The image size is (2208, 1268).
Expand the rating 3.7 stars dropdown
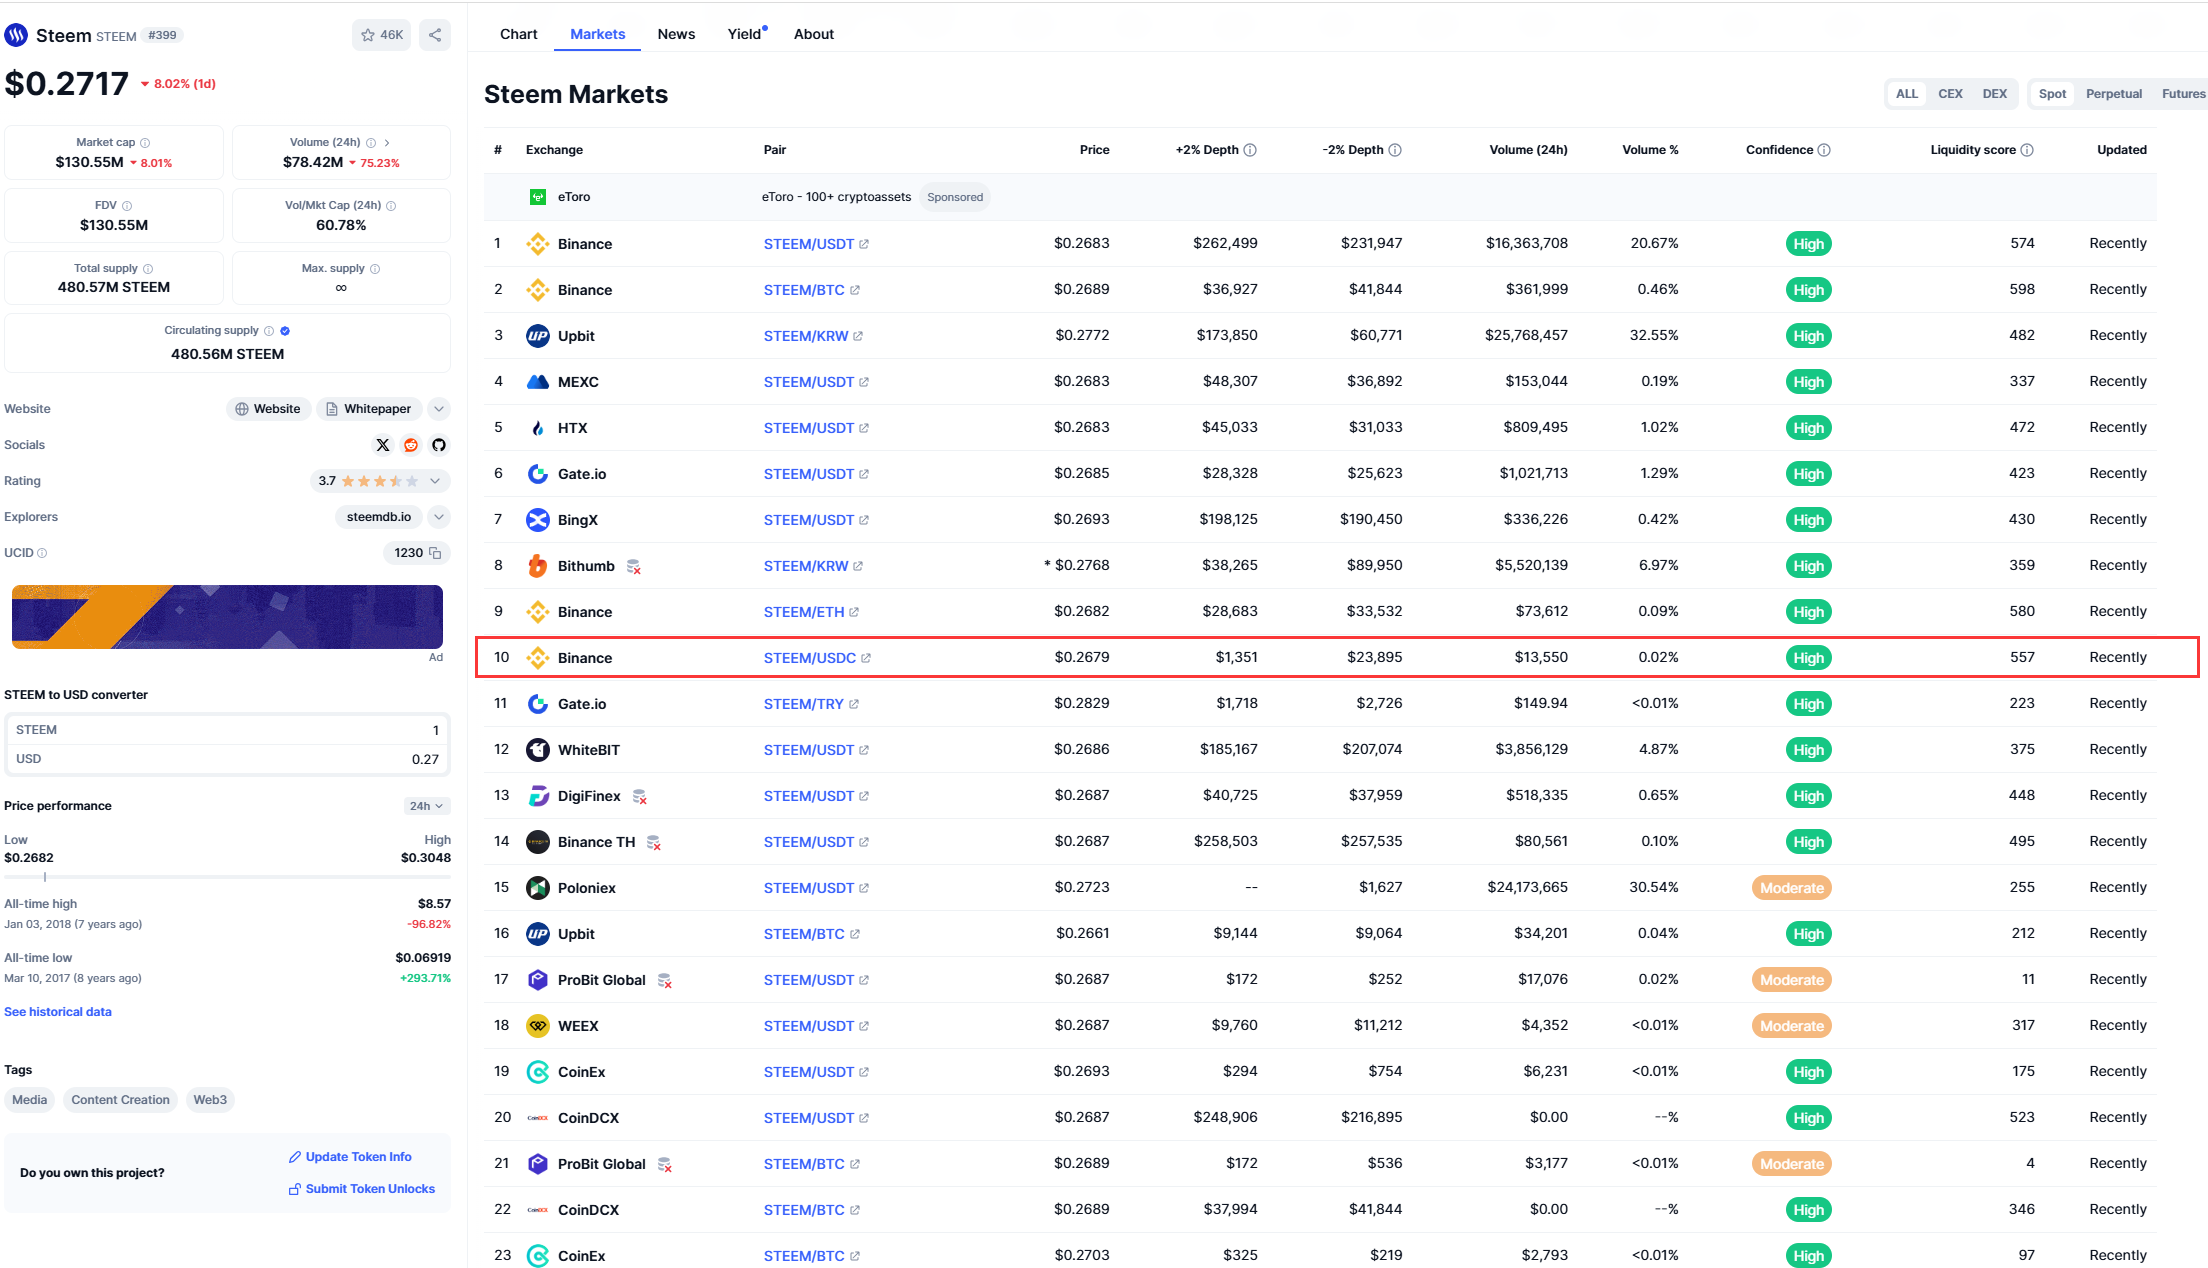point(435,481)
